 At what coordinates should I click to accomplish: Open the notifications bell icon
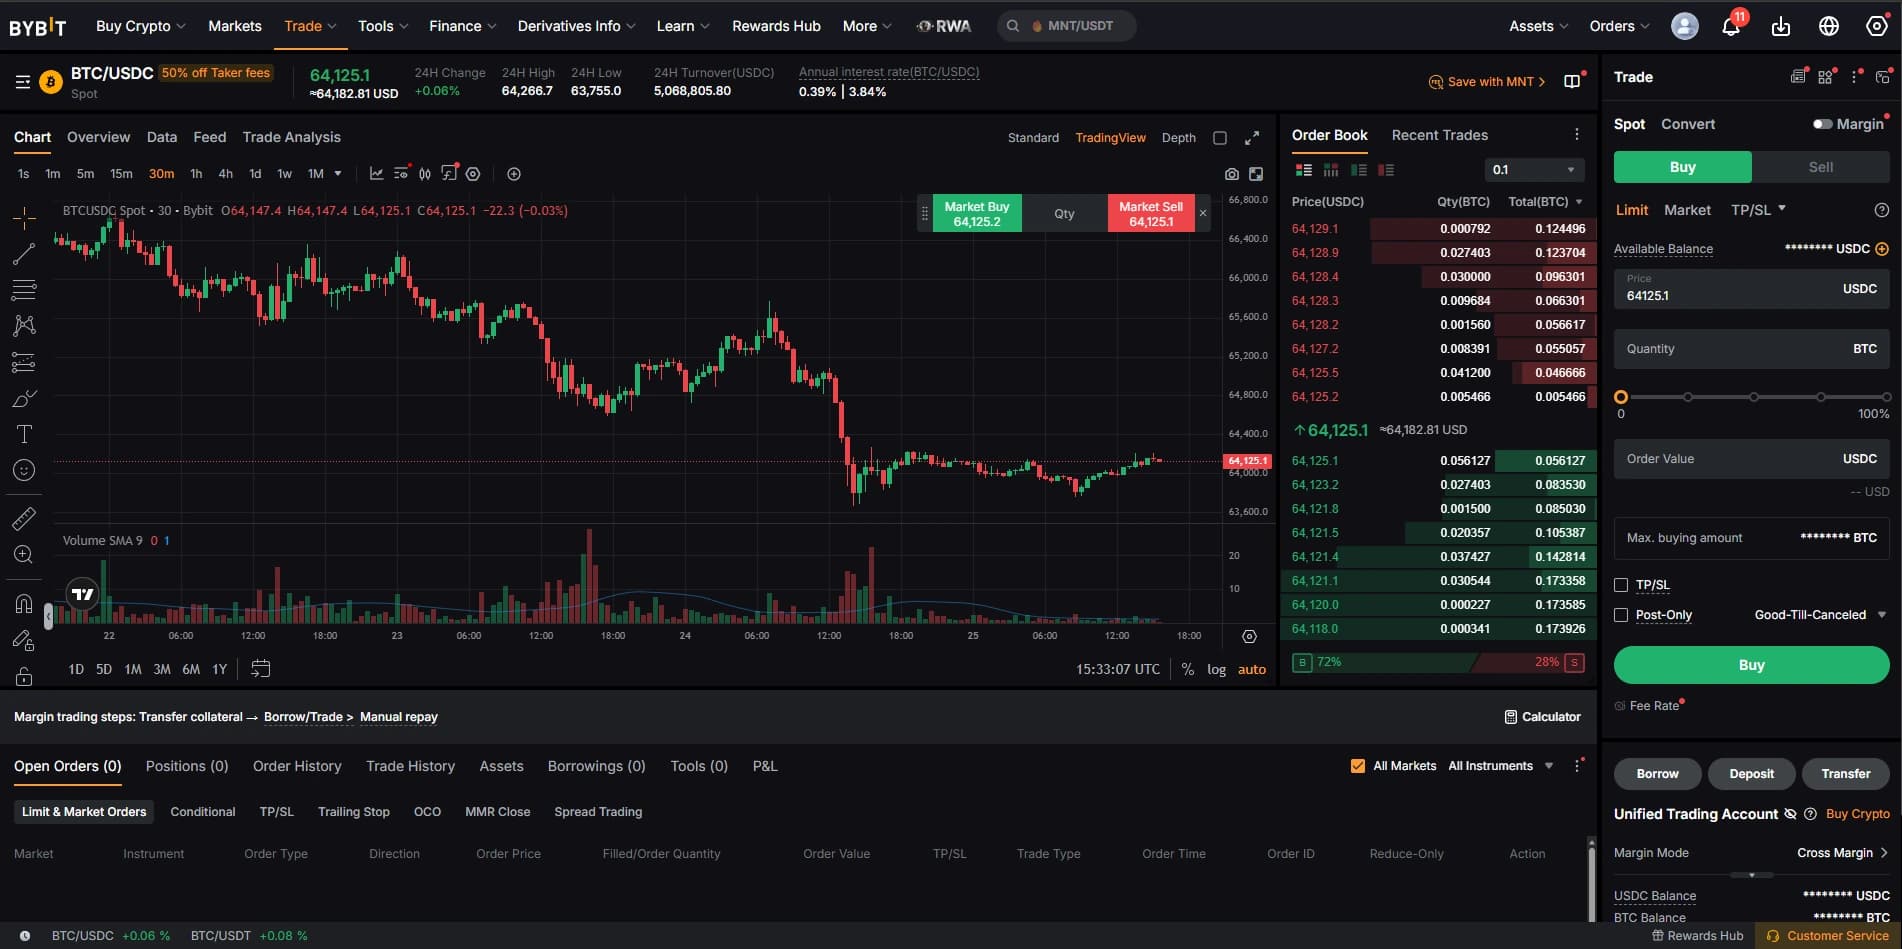(1731, 27)
